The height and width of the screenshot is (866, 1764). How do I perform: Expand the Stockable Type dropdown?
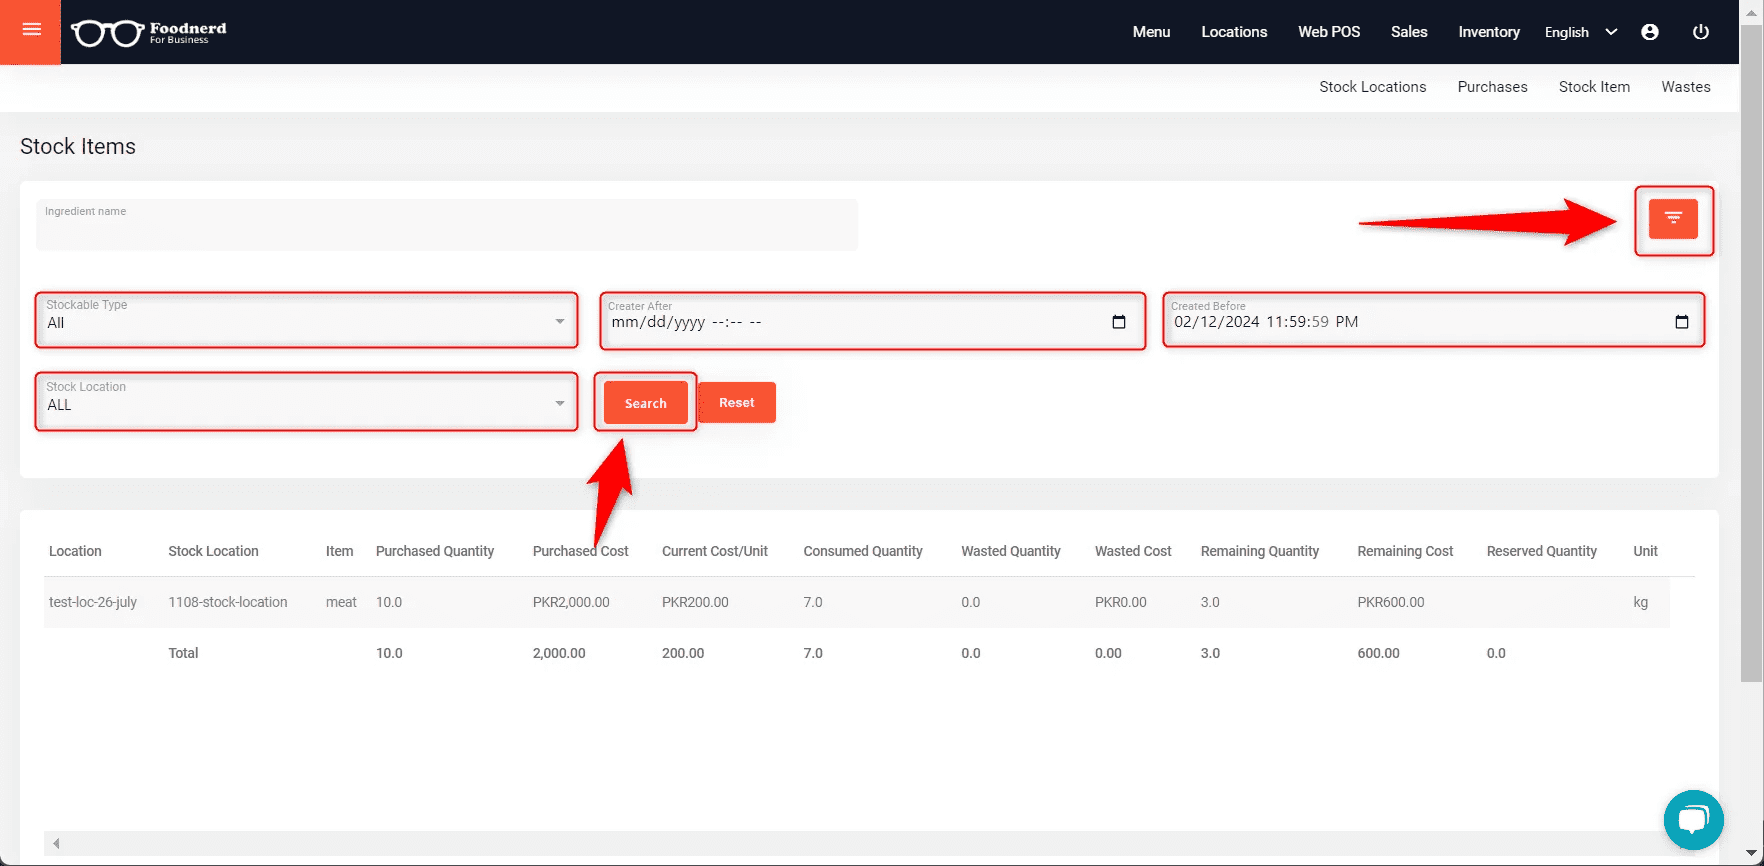306,320
